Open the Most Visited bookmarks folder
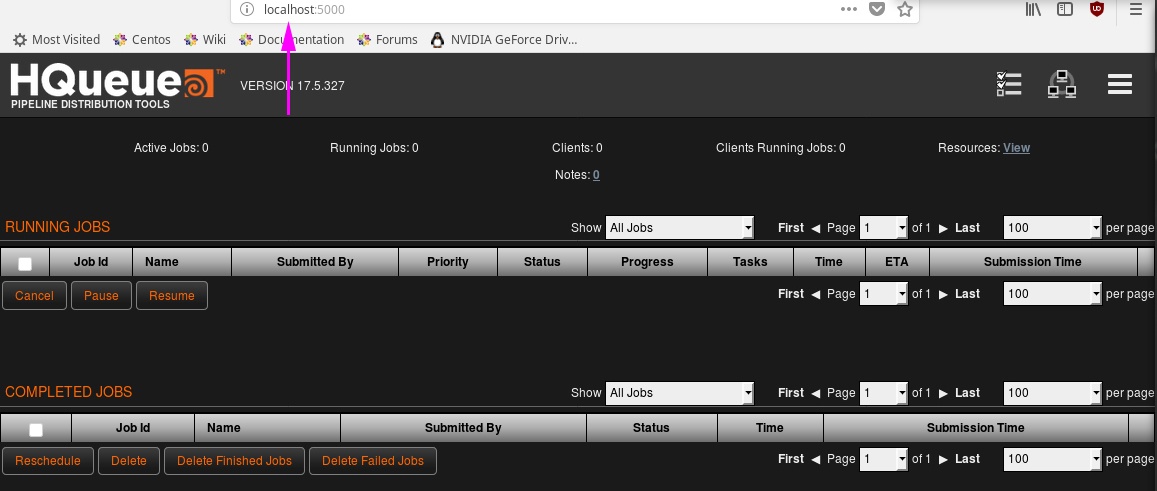The width and height of the screenshot is (1157, 491). [57, 40]
